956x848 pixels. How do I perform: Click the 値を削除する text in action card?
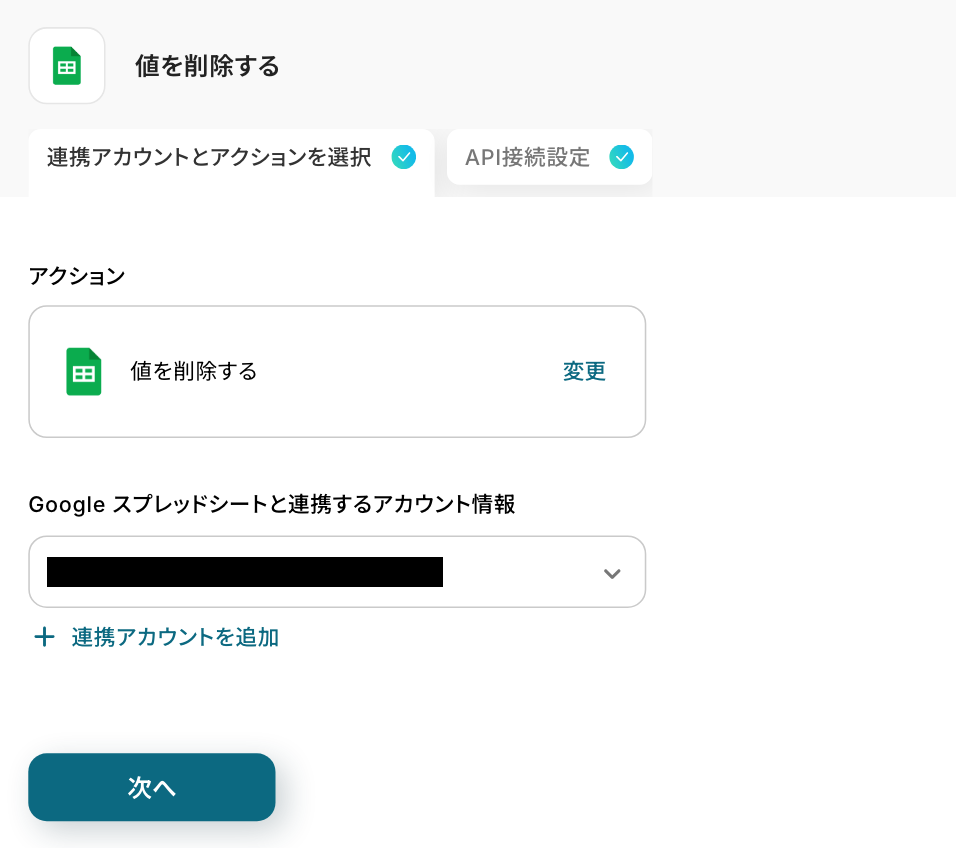(194, 372)
